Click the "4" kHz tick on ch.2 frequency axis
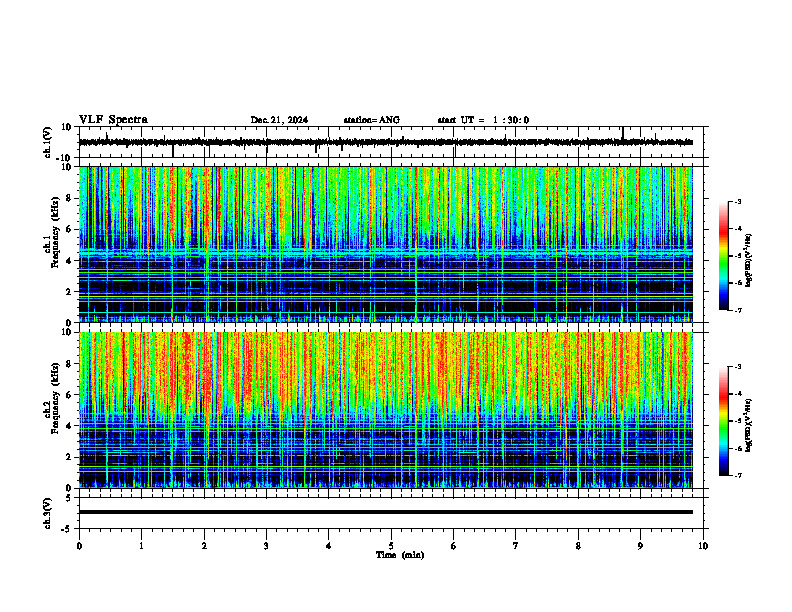Screen dimensions: 792x612 (69, 426)
